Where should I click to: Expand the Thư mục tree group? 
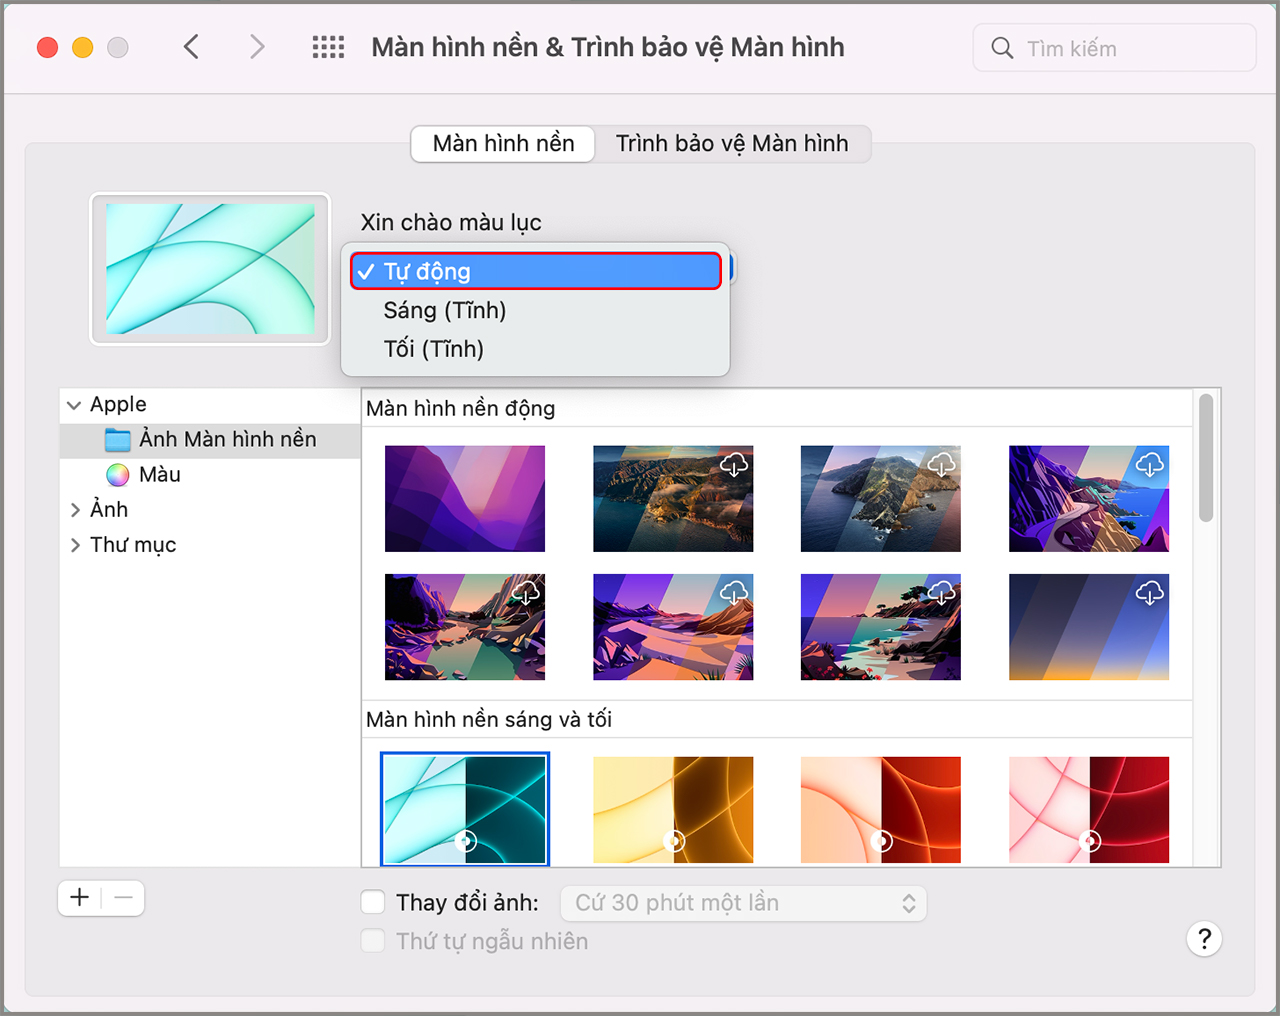click(x=75, y=545)
